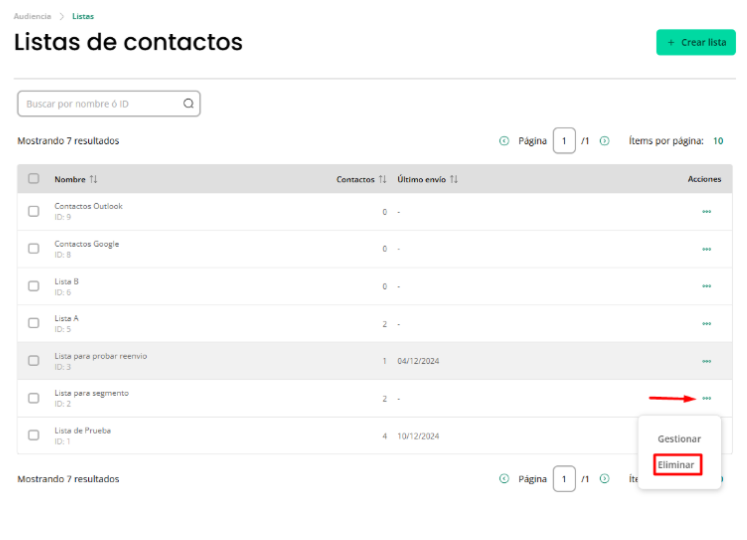Select Lista para segmento row checkbox
The image size is (747, 540).
33,398
